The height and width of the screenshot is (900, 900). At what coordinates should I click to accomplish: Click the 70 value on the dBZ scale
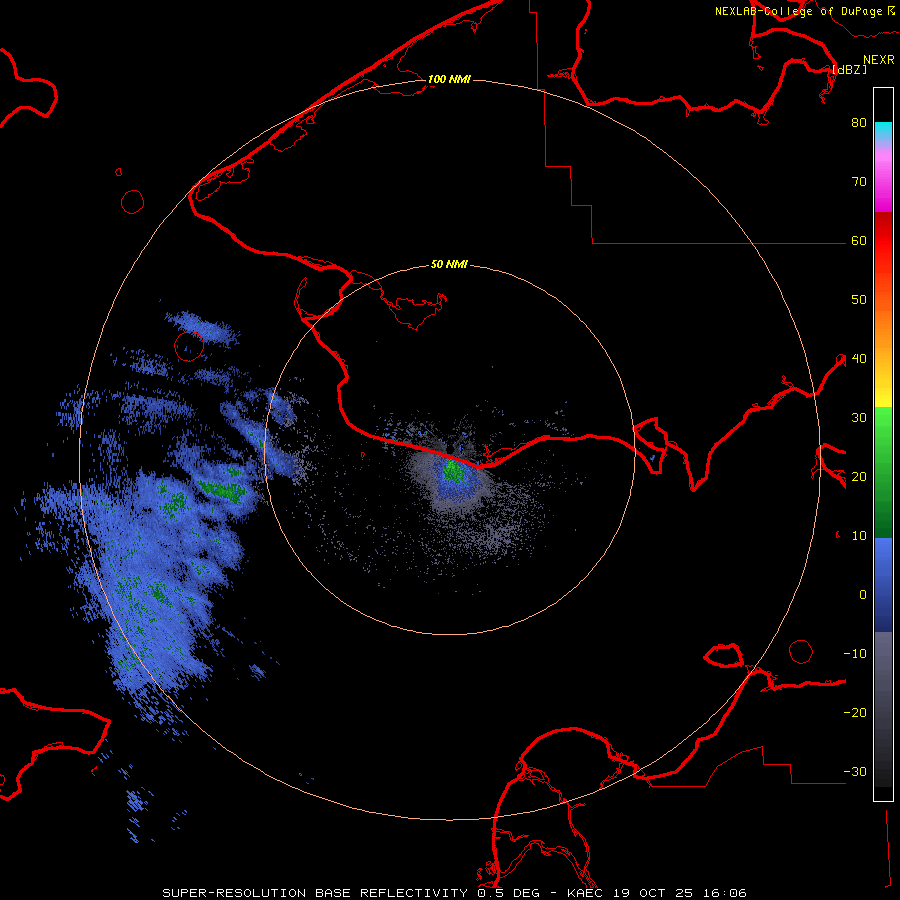pos(859,181)
